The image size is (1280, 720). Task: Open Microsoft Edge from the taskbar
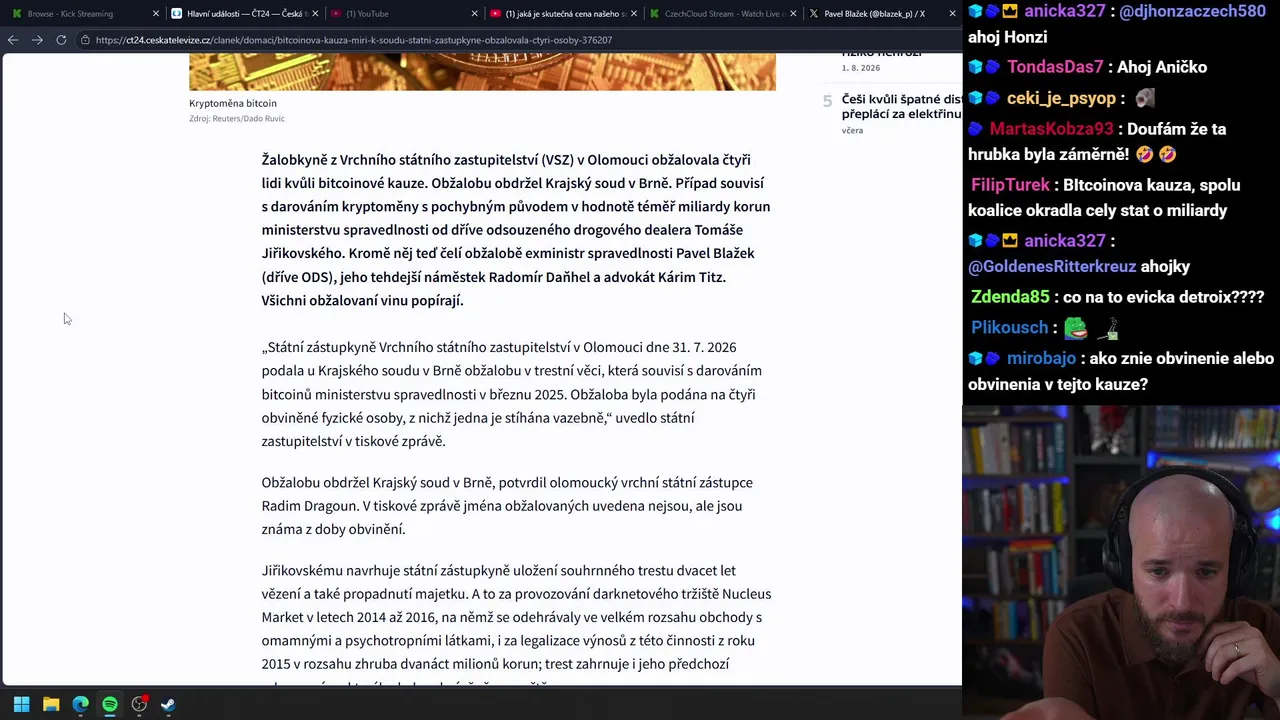tap(80, 704)
